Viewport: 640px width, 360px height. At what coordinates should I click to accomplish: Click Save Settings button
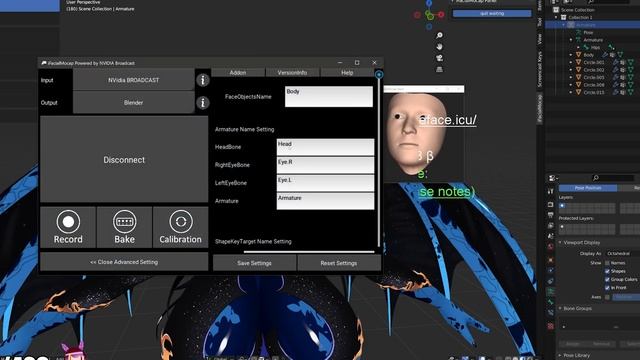[x=254, y=263]
